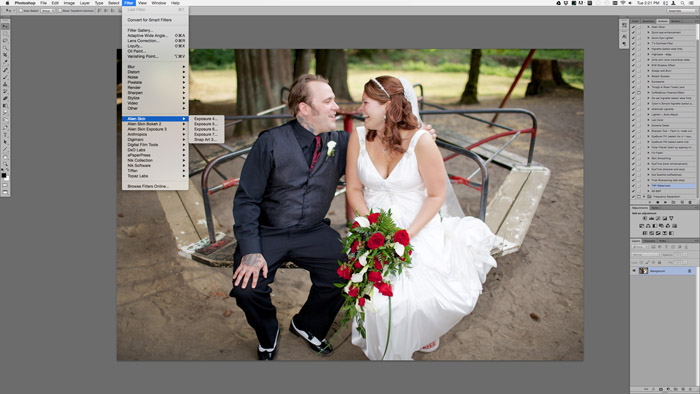
Task: Open the Image menu
Action: pos(69,3)
